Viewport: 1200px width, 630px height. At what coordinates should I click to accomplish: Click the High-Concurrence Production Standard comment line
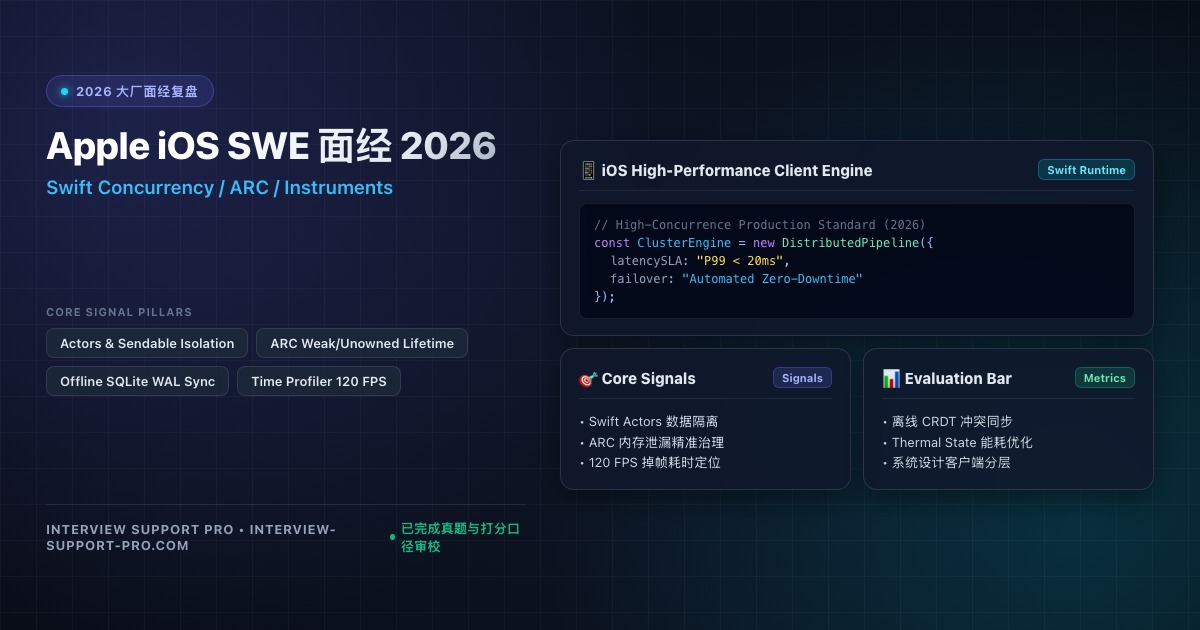click(x=760, y=224)
